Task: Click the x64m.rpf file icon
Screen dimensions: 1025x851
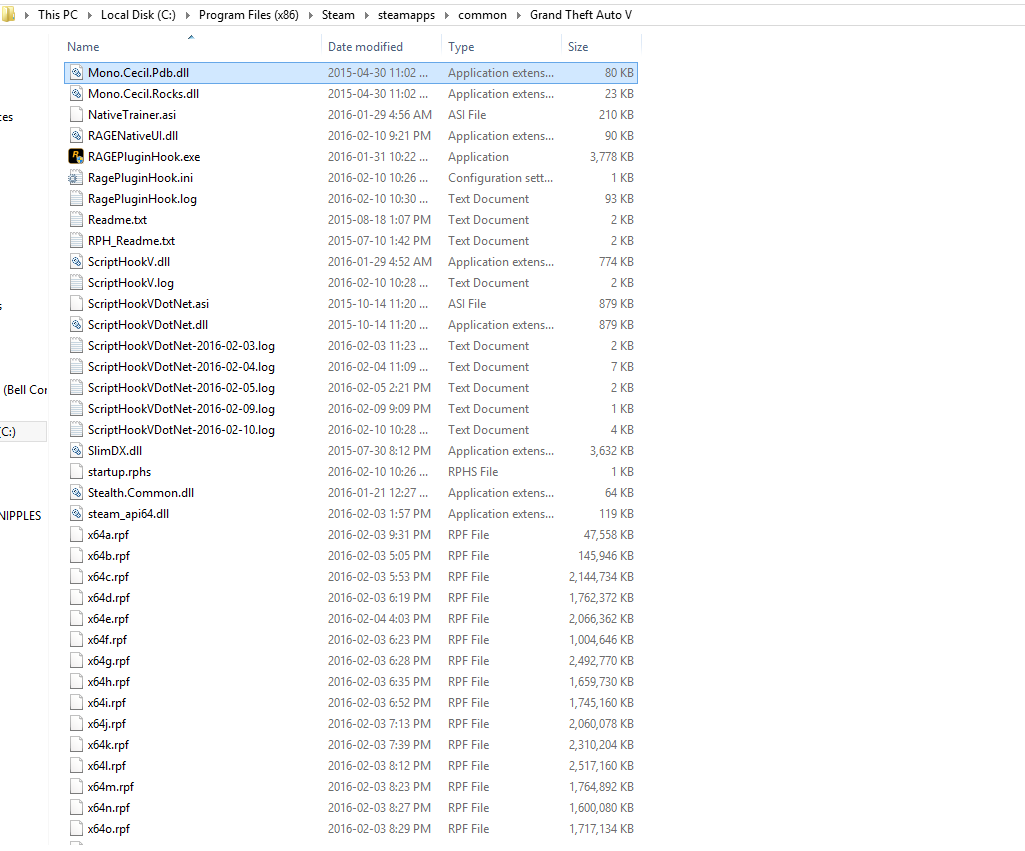Action: (x=76, y=786)
